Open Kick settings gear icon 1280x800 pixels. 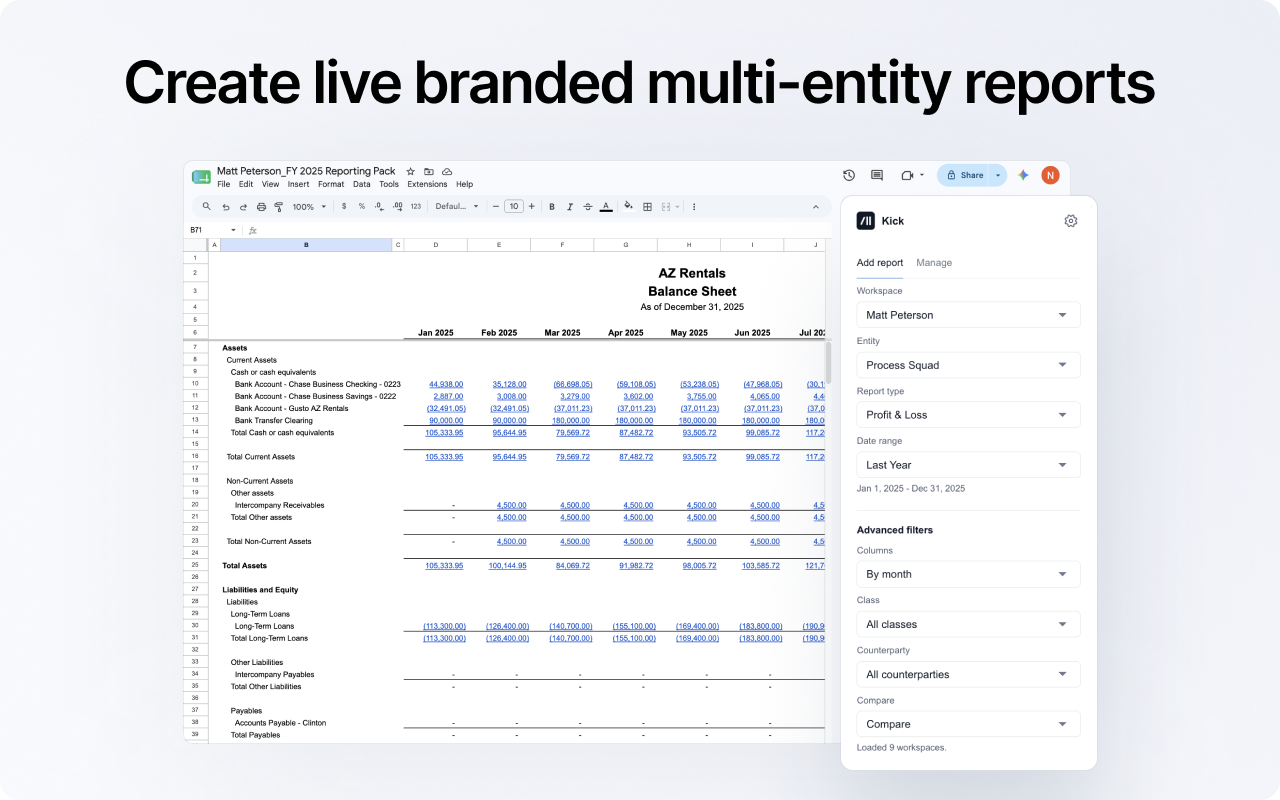click(x=1071, y=221)
